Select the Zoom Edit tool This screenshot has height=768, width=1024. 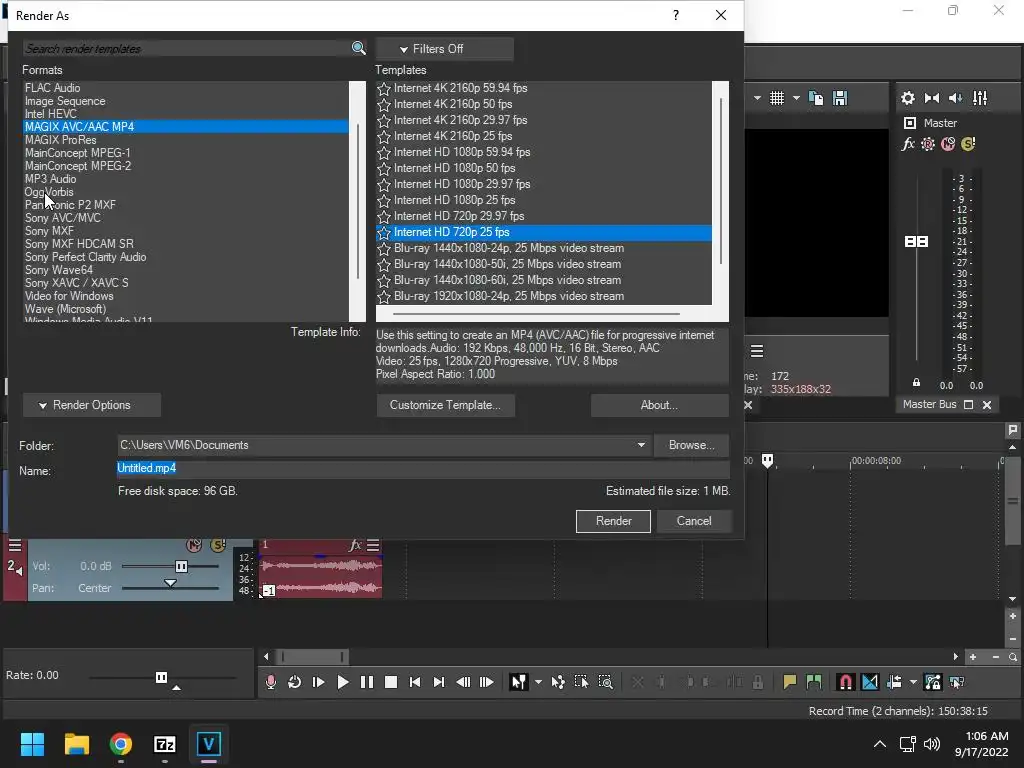coord(605,682)
